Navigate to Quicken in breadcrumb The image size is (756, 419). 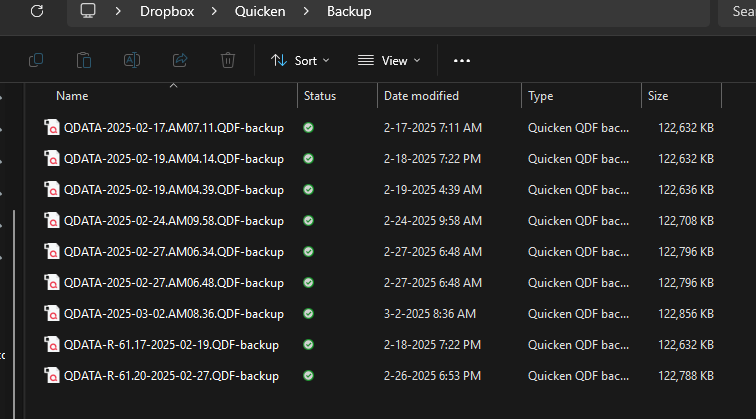point(260,11)
